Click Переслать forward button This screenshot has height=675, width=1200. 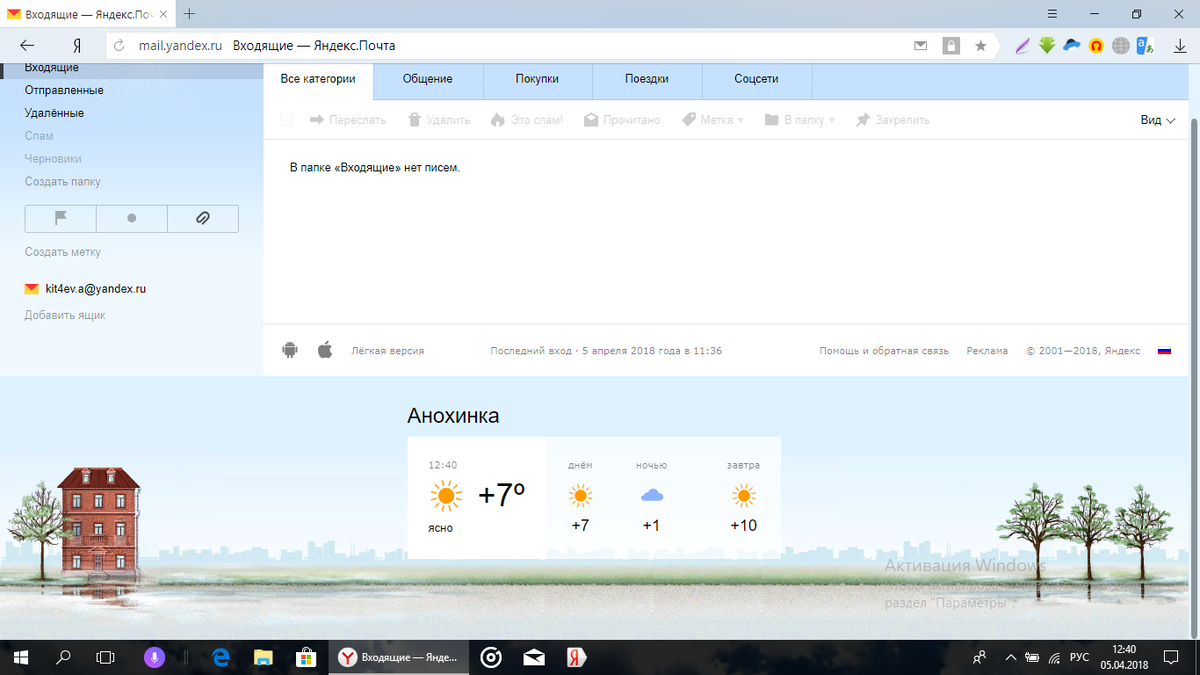347,120
